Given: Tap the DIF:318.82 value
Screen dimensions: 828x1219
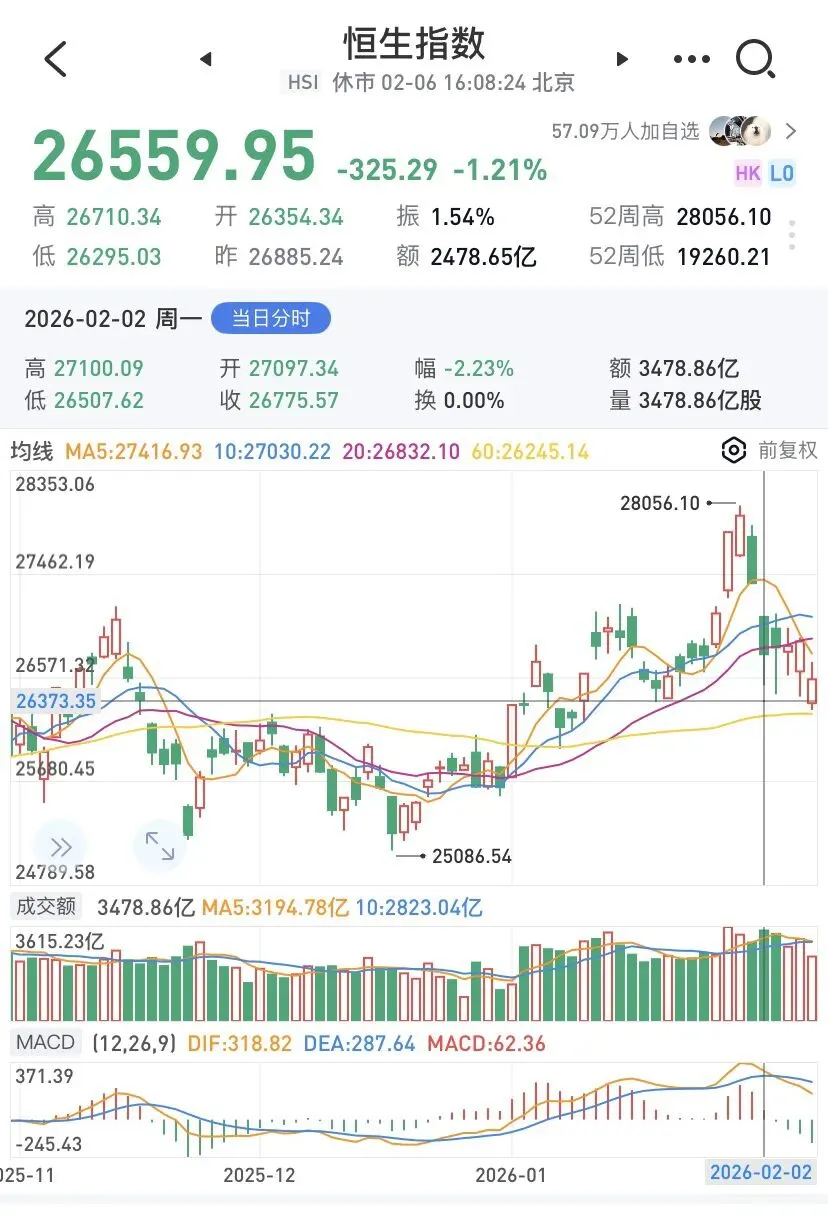Looking at the screenshot, I should (x=238, y=1044).
